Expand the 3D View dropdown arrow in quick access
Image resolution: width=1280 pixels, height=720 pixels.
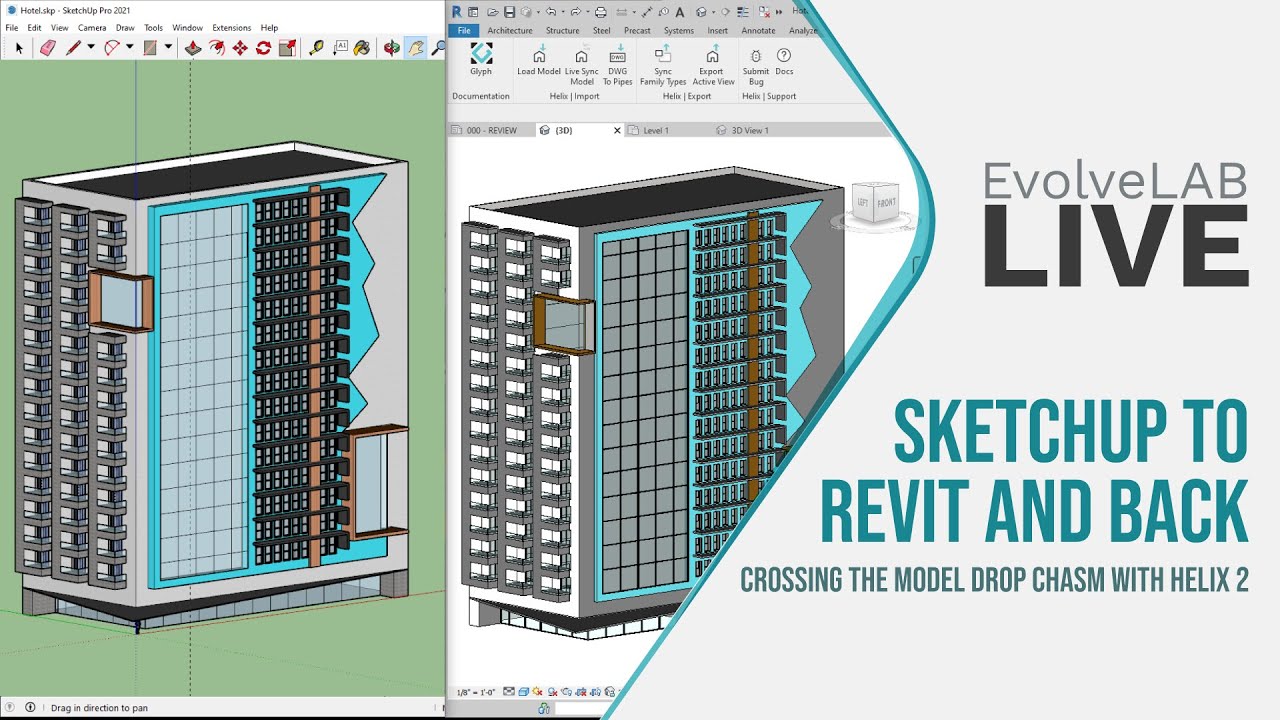713,12
